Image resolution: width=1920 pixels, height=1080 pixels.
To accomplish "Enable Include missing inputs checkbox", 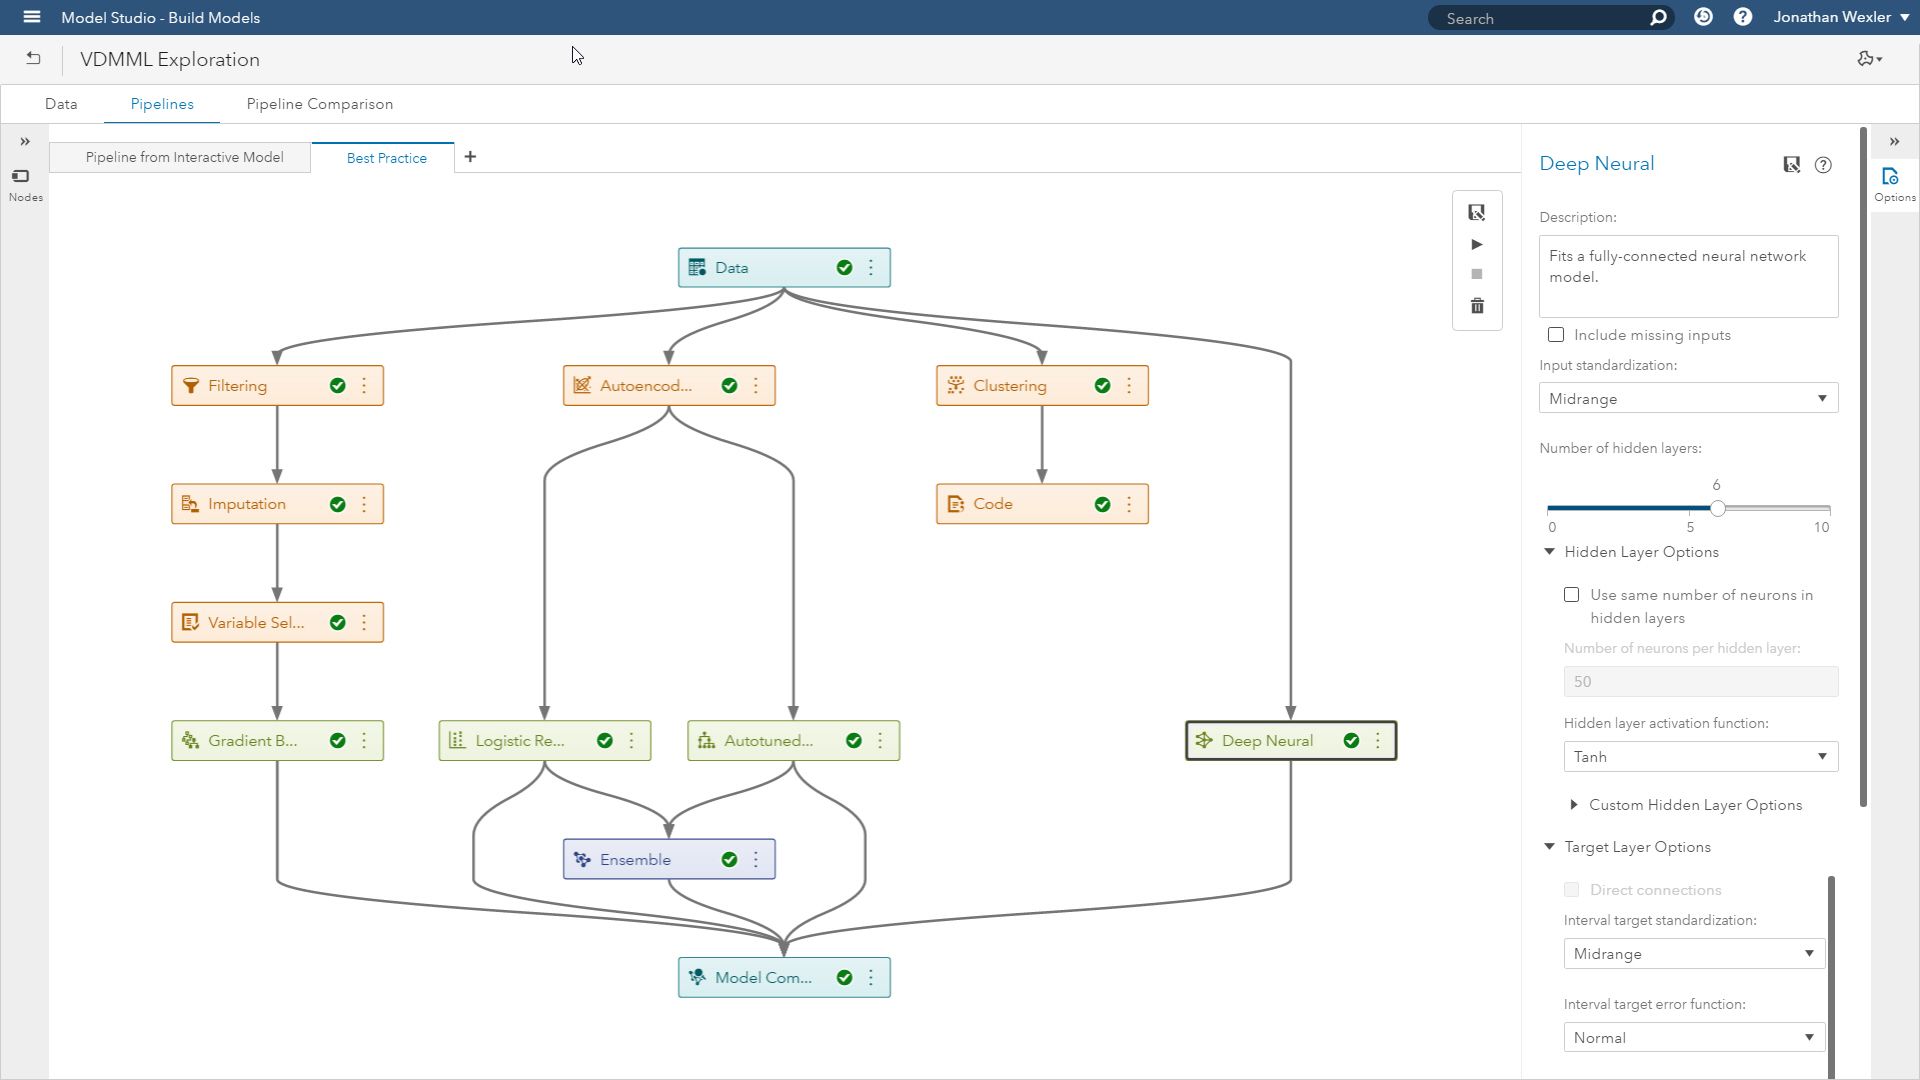I will click(x=1556, y=335).
